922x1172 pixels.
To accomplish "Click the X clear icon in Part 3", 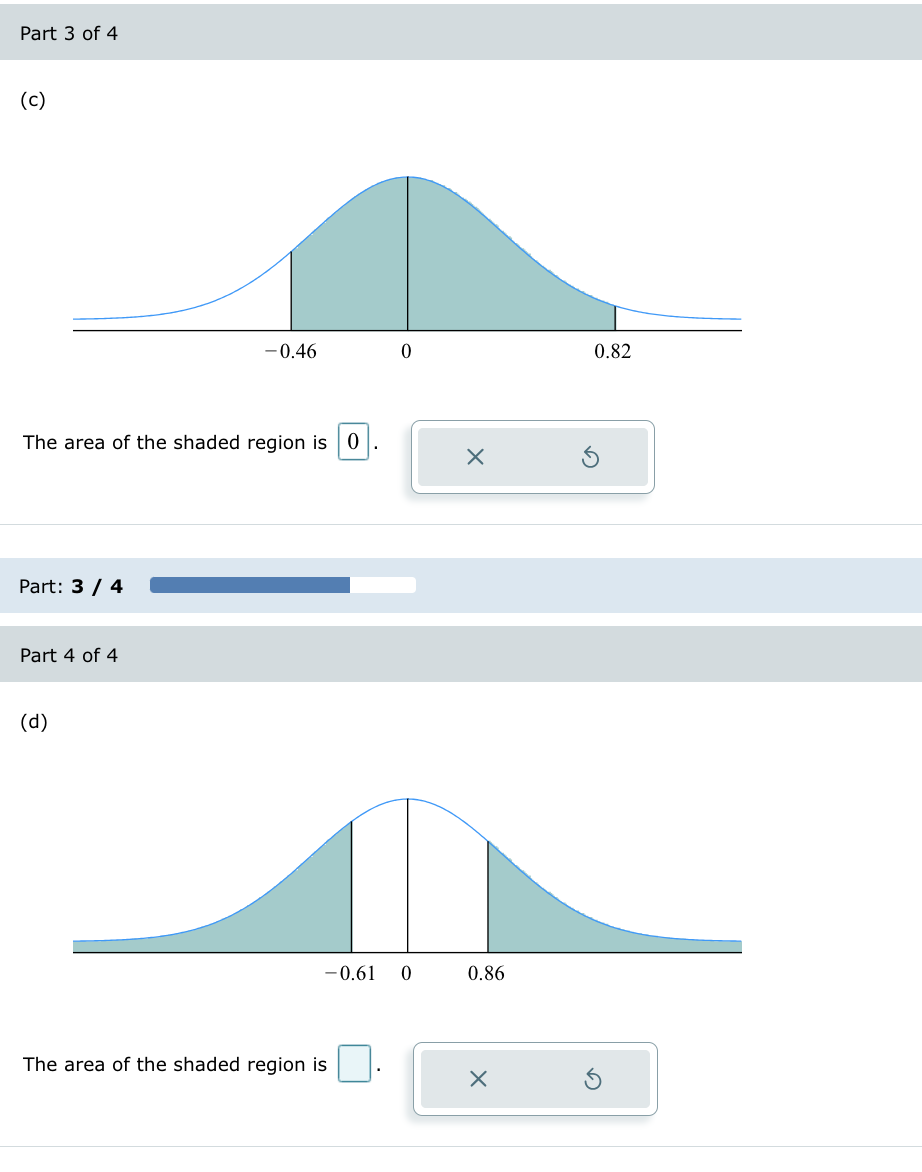I will pos(475,457).
